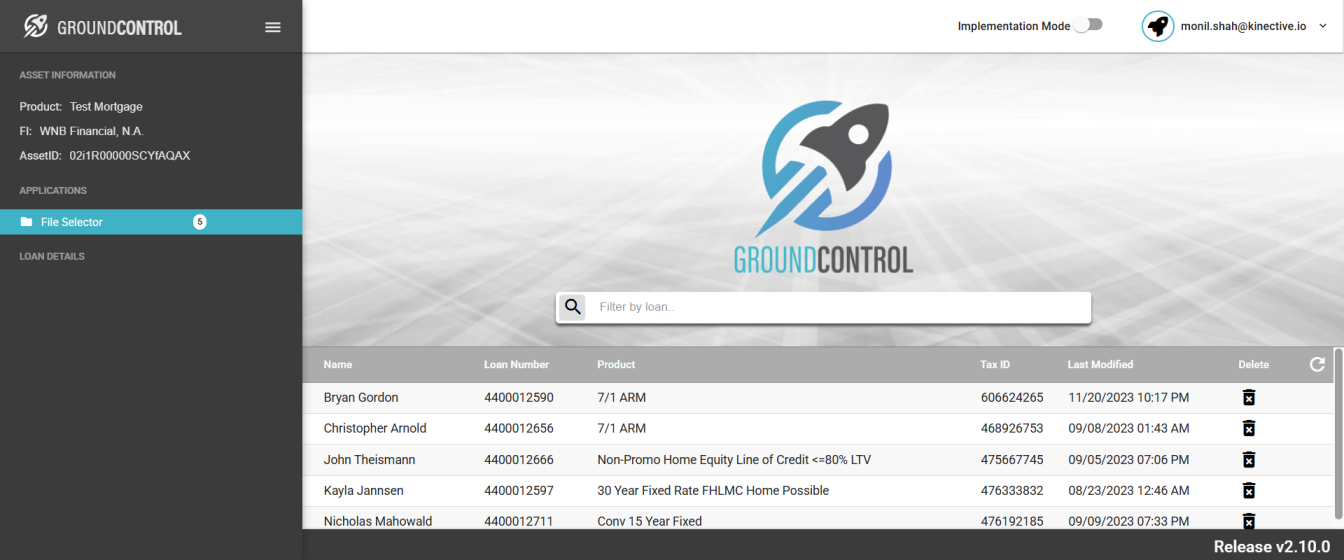Click the Release v2.10.0 version text
1344x560 pixels.
[1272, 546]
